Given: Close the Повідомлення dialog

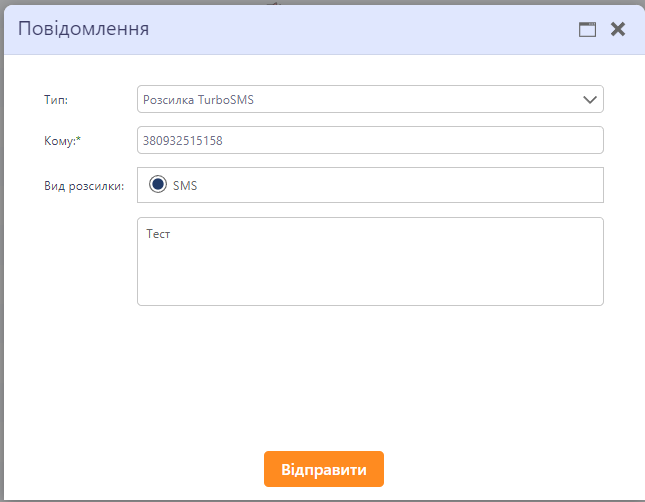Looking at the screenshot, I should (x=618, y=29).
